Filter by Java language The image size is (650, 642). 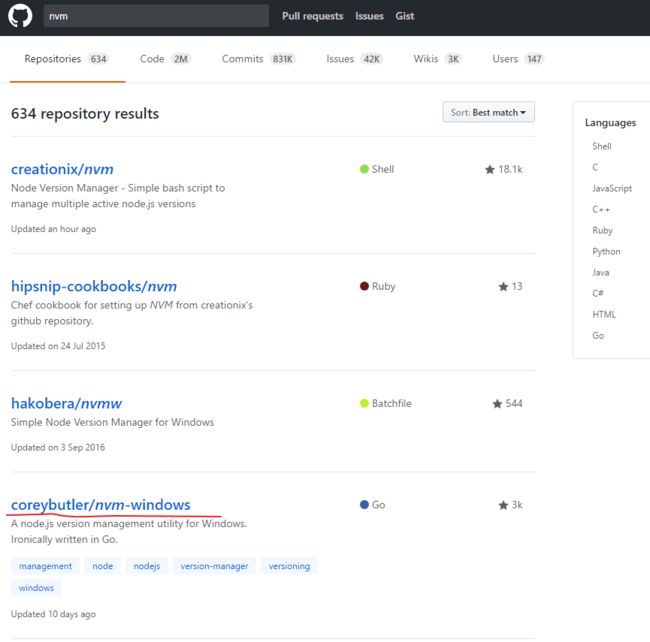pos(601,273)
